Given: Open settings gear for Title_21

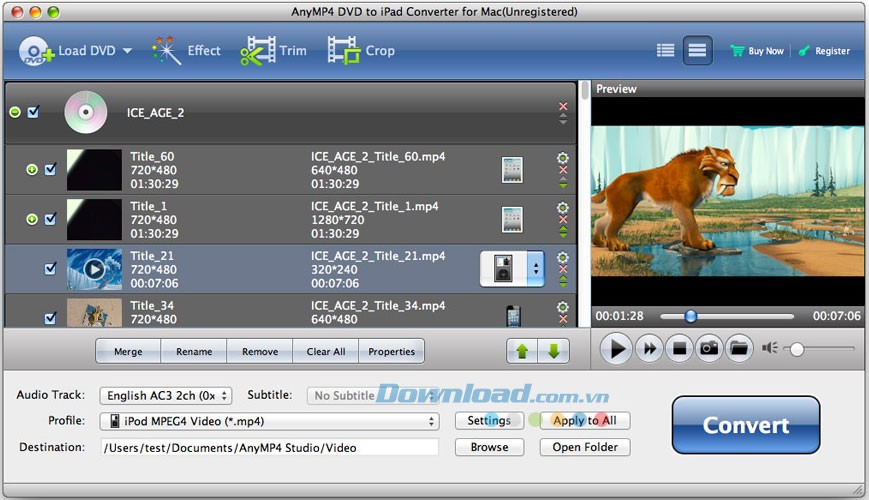Looking at the screenshot, I should click(563, 257).
